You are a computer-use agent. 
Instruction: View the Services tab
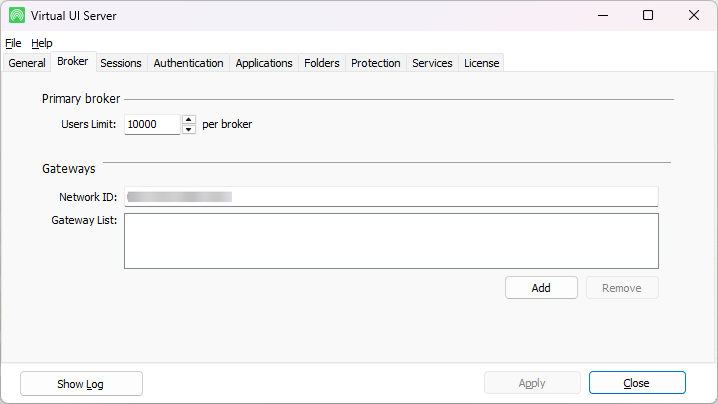click(432, 63)
